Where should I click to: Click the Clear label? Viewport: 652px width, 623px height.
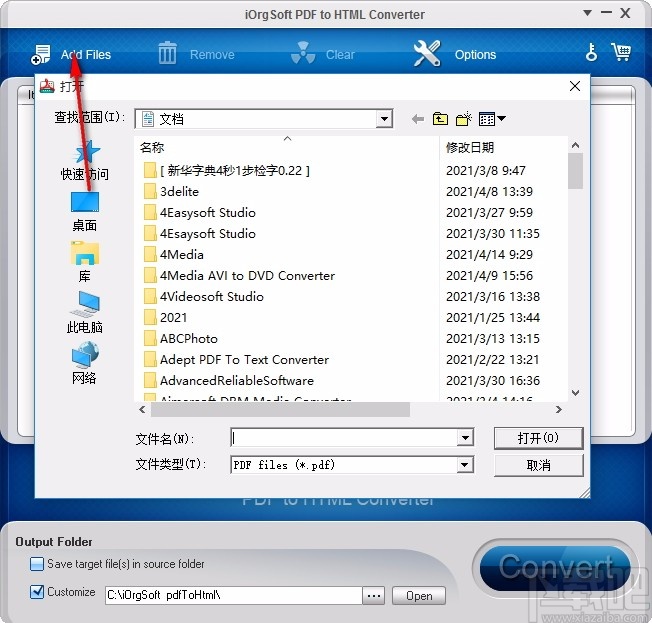340,55
